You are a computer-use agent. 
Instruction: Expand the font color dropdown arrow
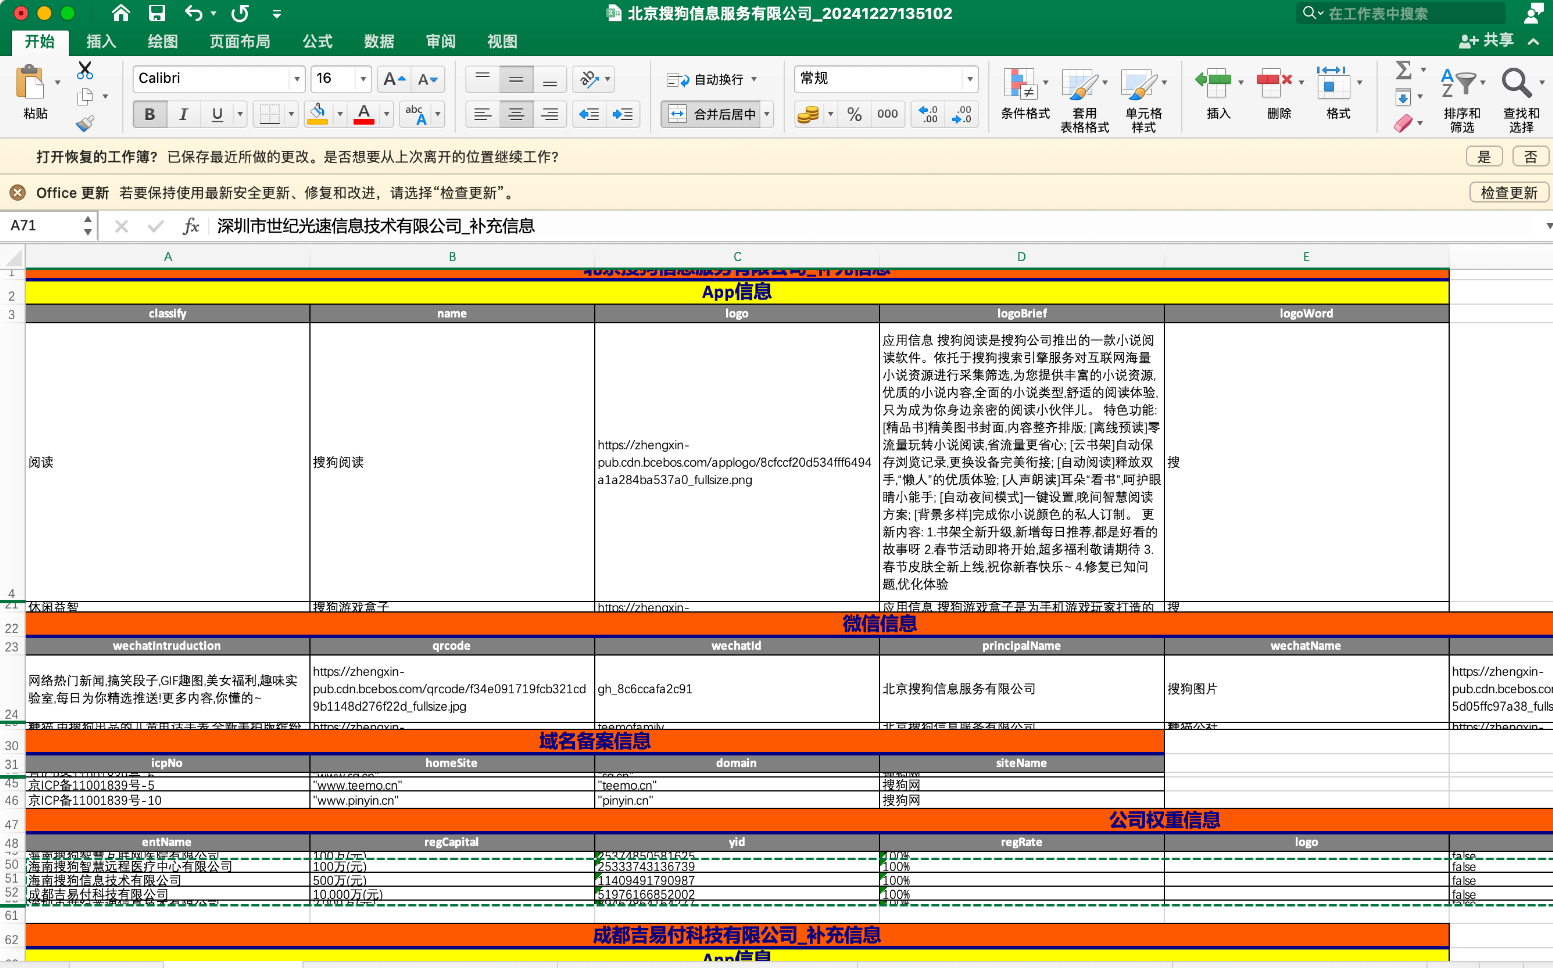(386, 114)
